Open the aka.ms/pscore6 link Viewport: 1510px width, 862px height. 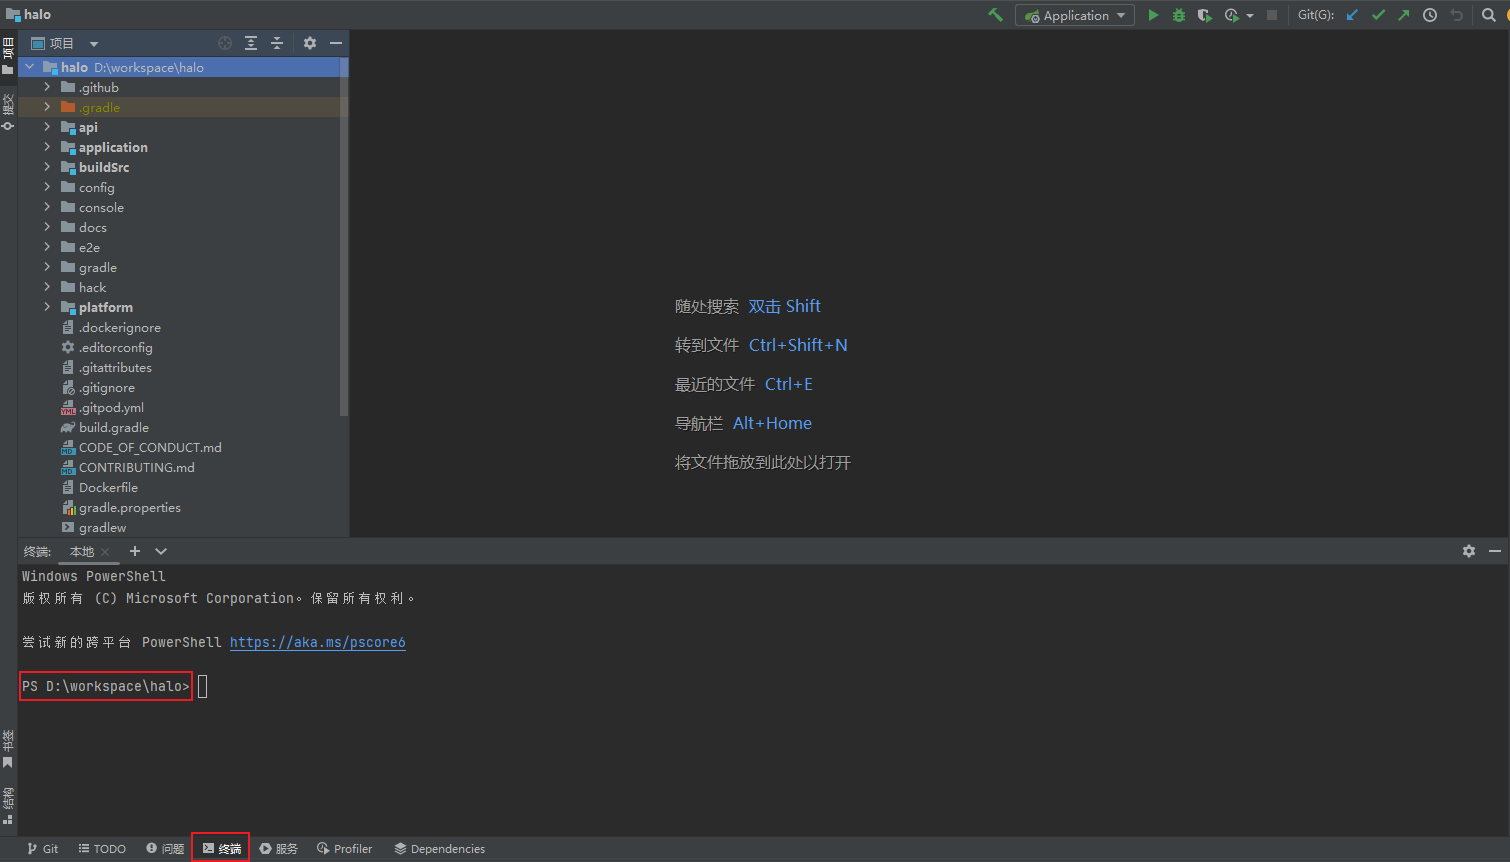pyautogui.click(x=318, y=642)
